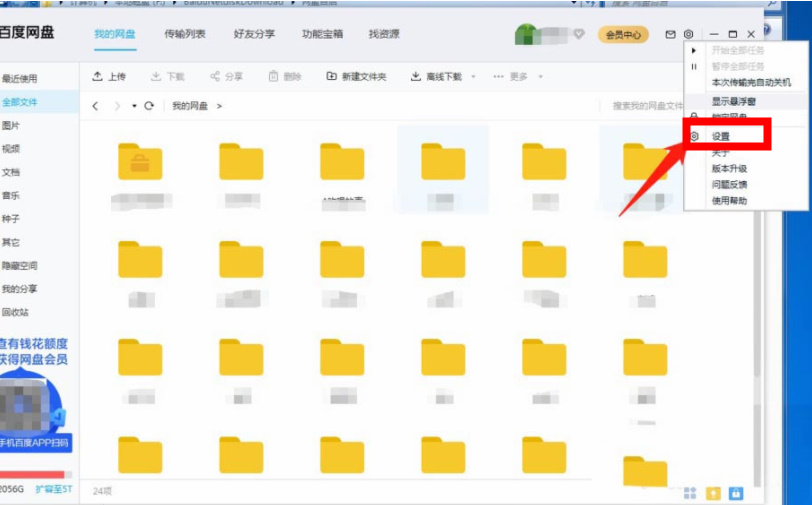Click the hexagon settings gear in title bar
Image resolution: width=812 pixels, height=505 pixels.
pos(688,34)
